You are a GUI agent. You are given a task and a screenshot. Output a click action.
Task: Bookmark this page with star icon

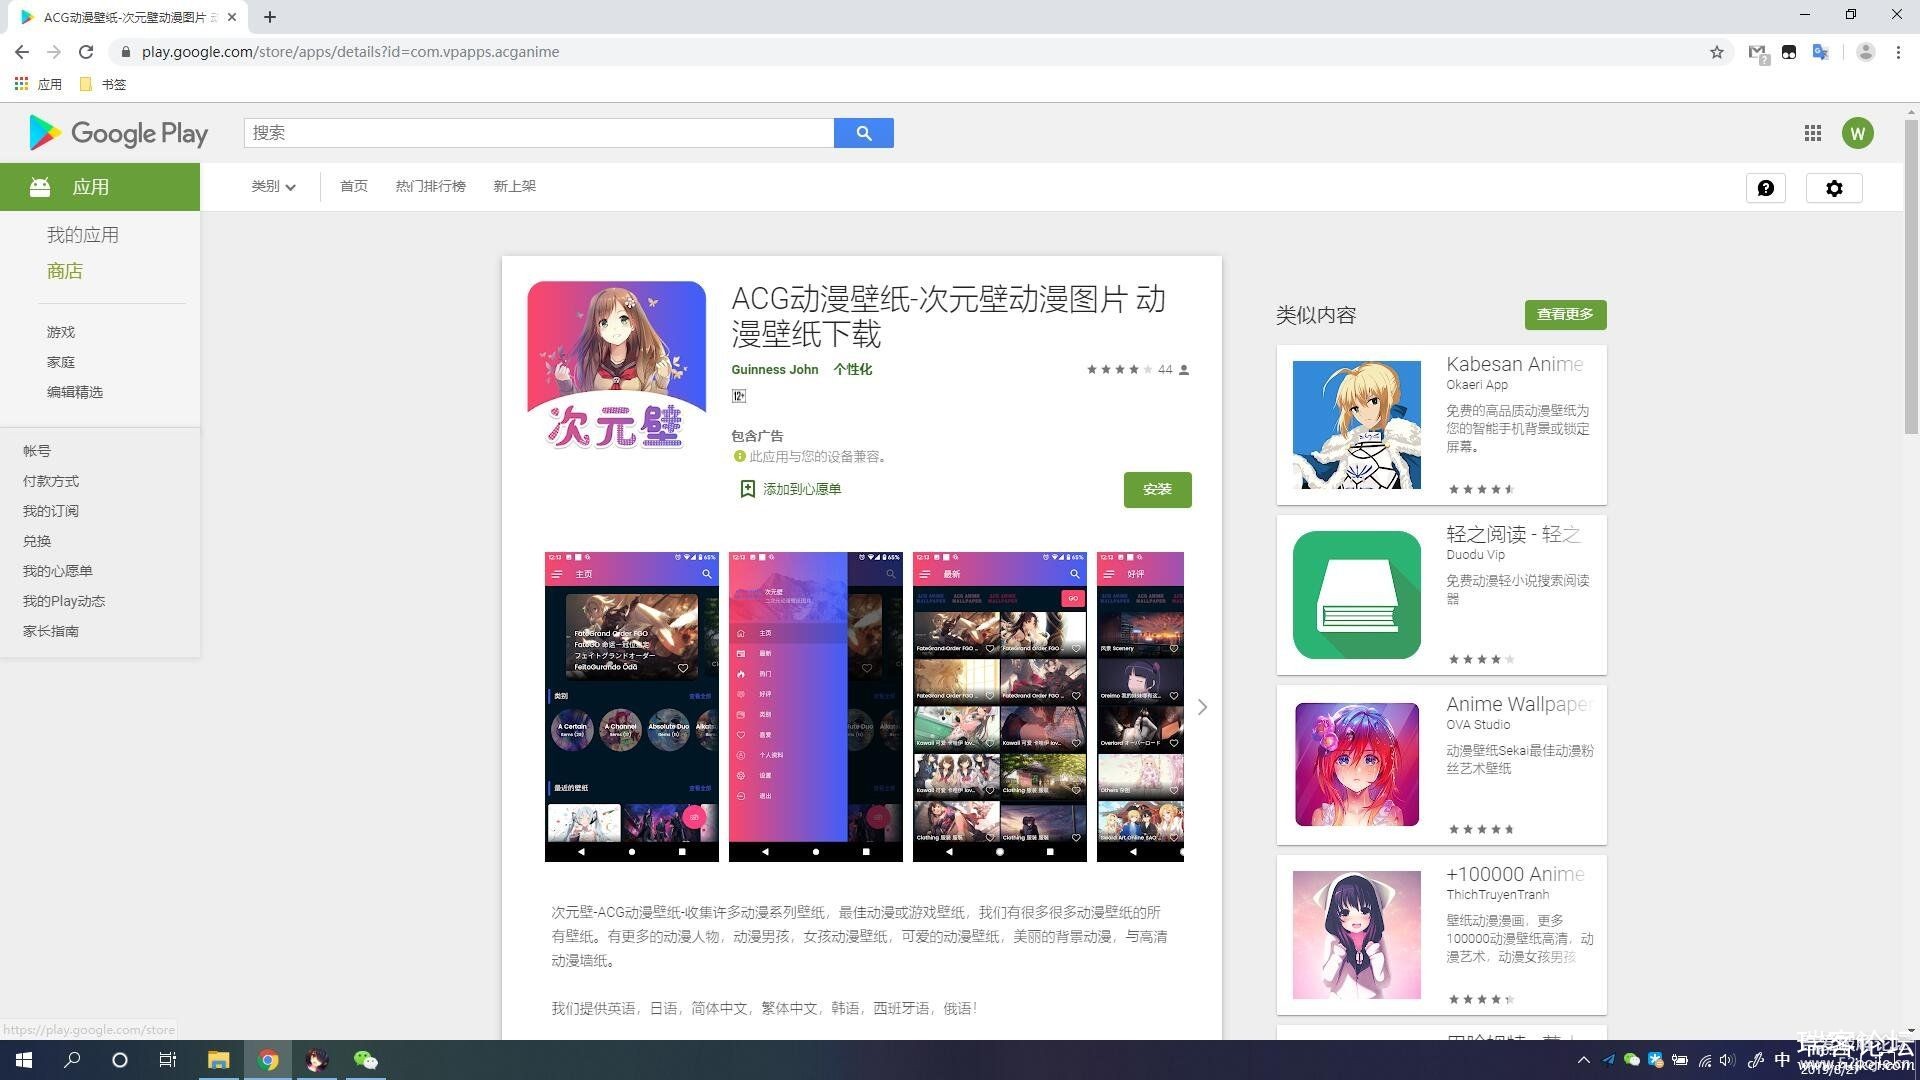(1717, 52)
